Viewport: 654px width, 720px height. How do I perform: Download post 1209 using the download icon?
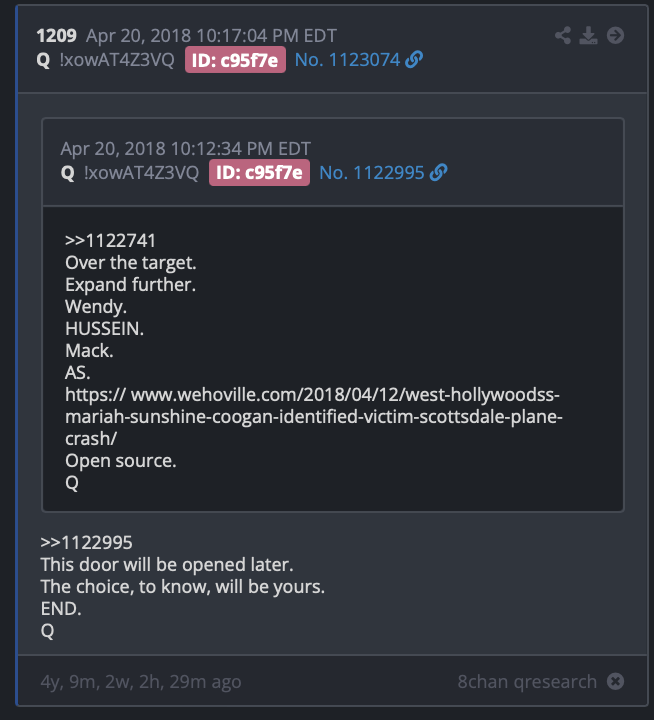pyautogui.click(x=588, y=35)
